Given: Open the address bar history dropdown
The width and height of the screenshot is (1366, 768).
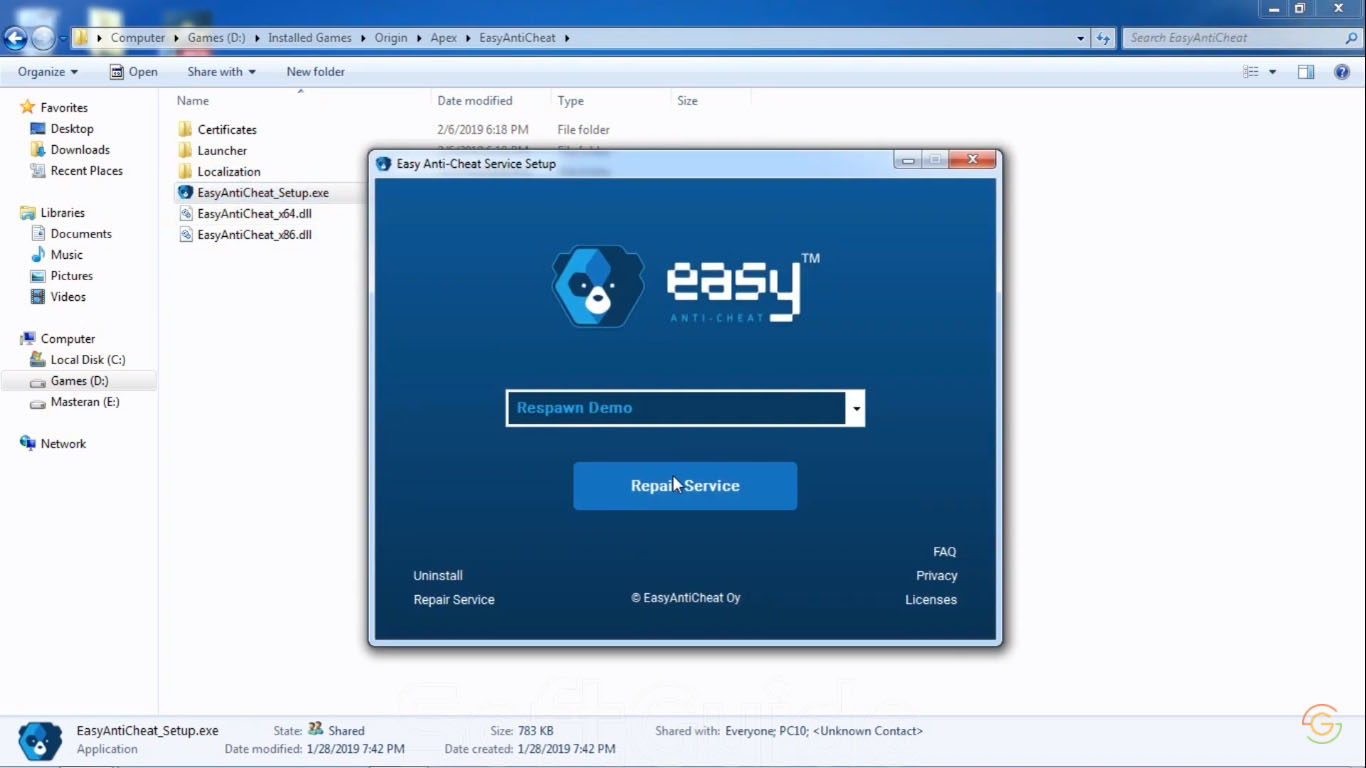Looking at the screenshot, I should pyautogui.click(x=1081, y=38).
